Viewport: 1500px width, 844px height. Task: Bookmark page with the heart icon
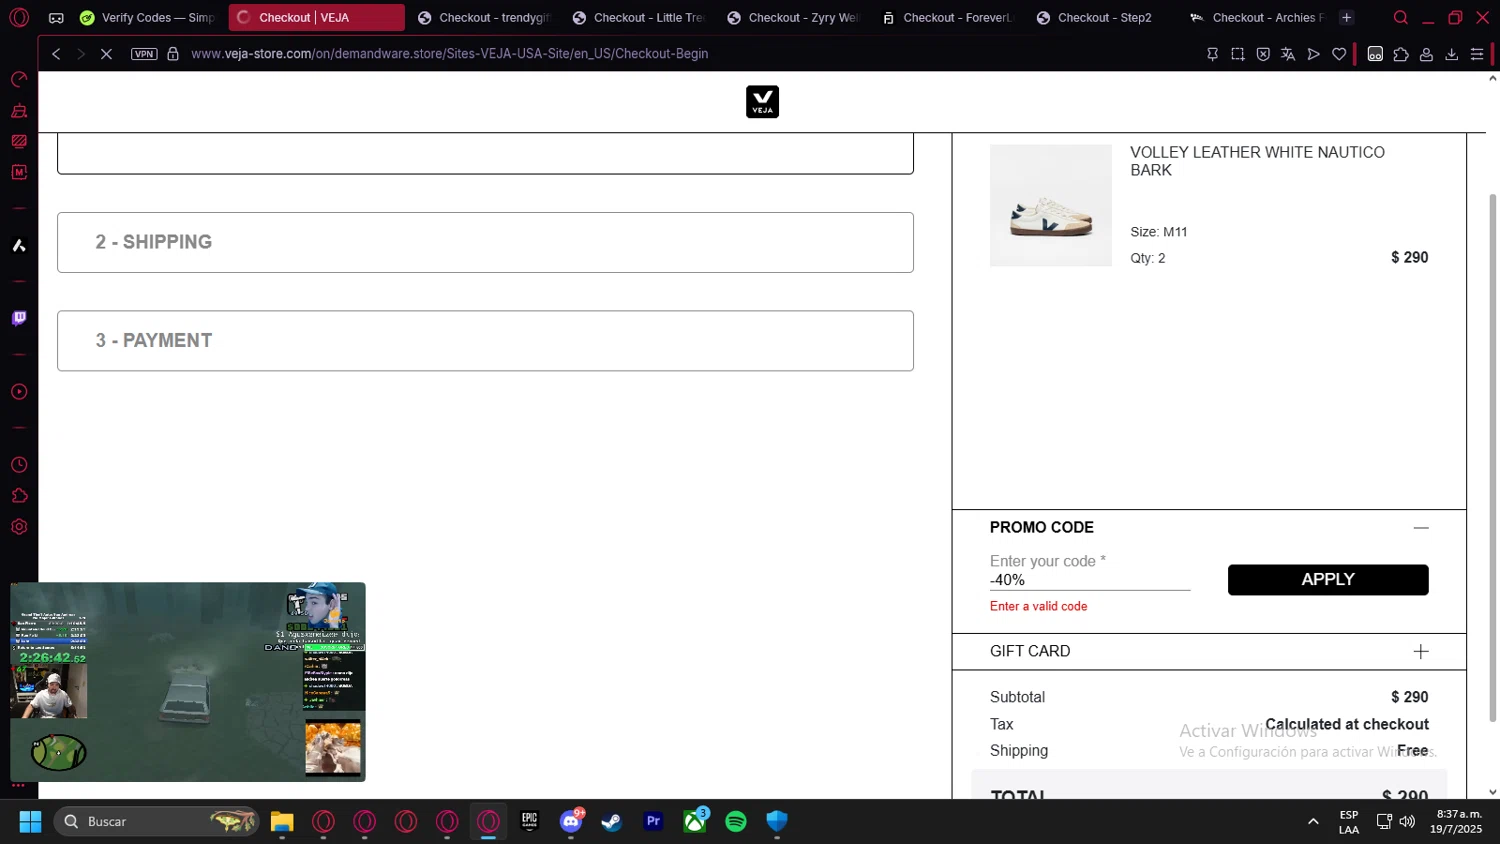coord(1339,54)
